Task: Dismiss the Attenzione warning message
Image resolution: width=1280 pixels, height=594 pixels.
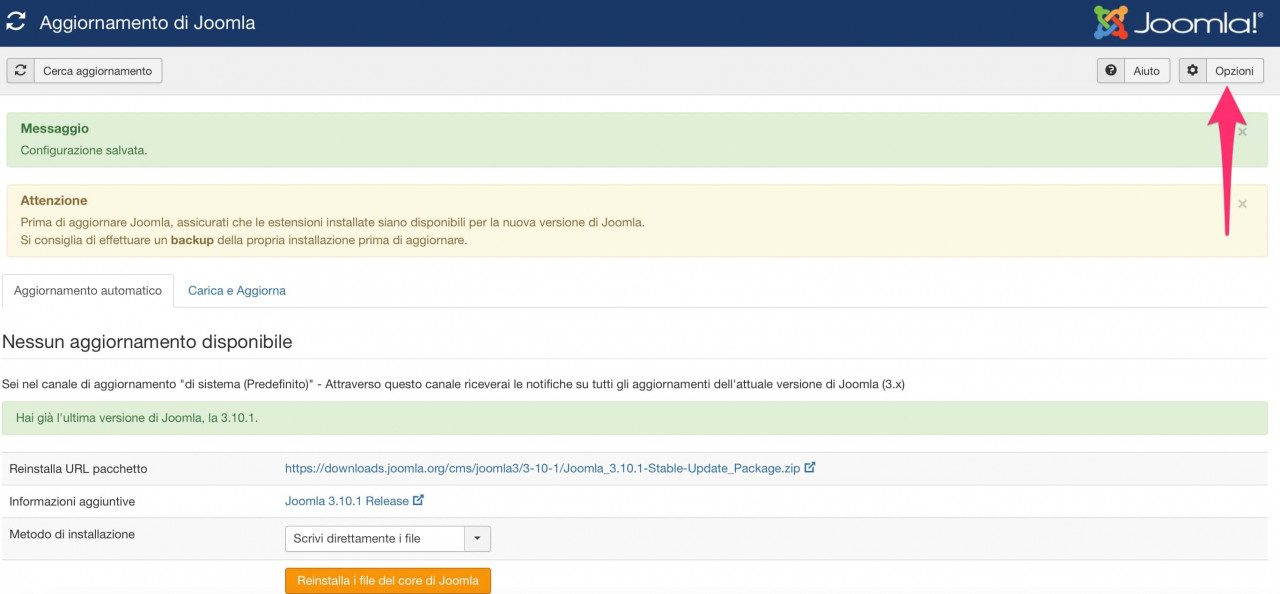Action: (x=1242, y=204)
